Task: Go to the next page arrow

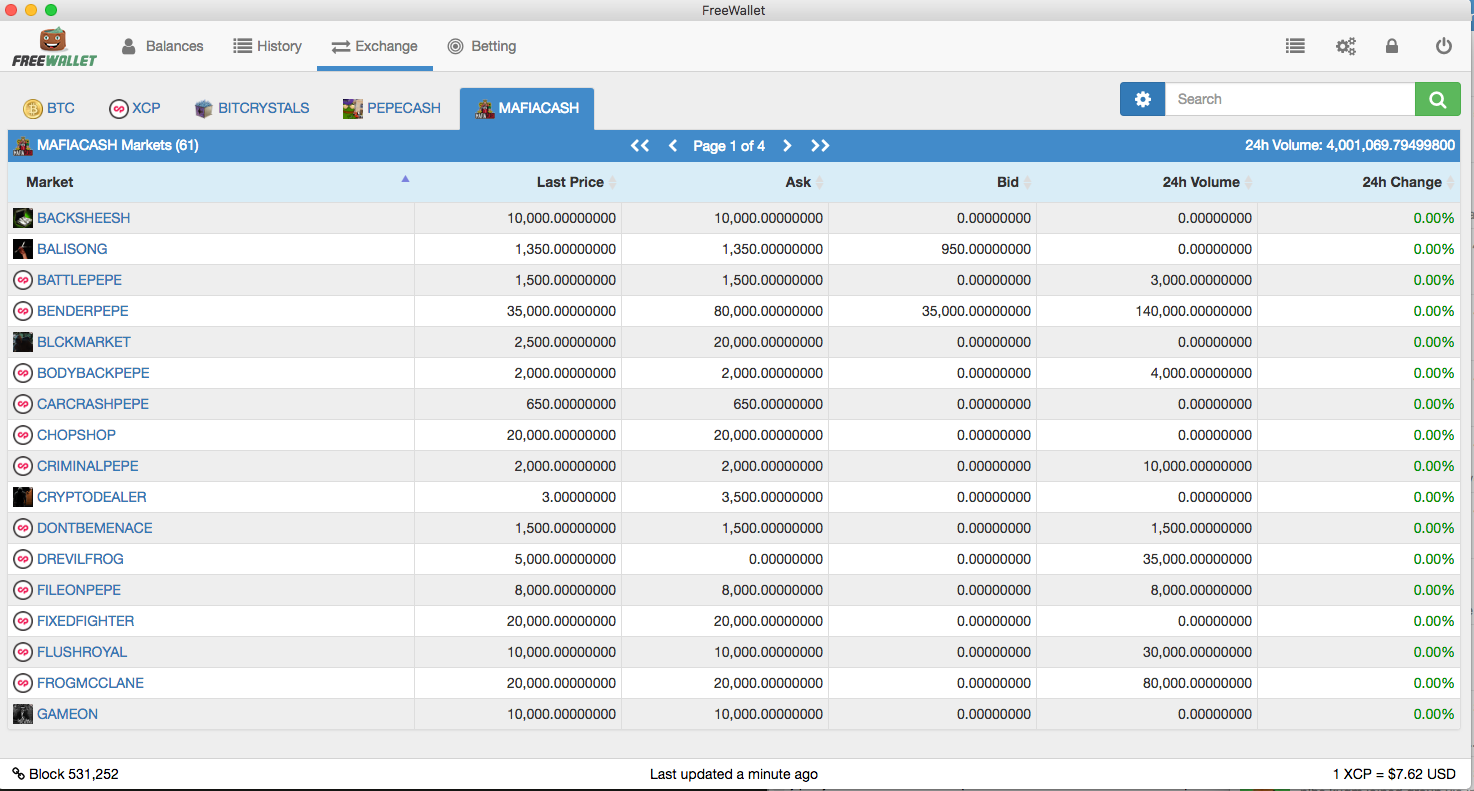Action: [x=787, y=146]
